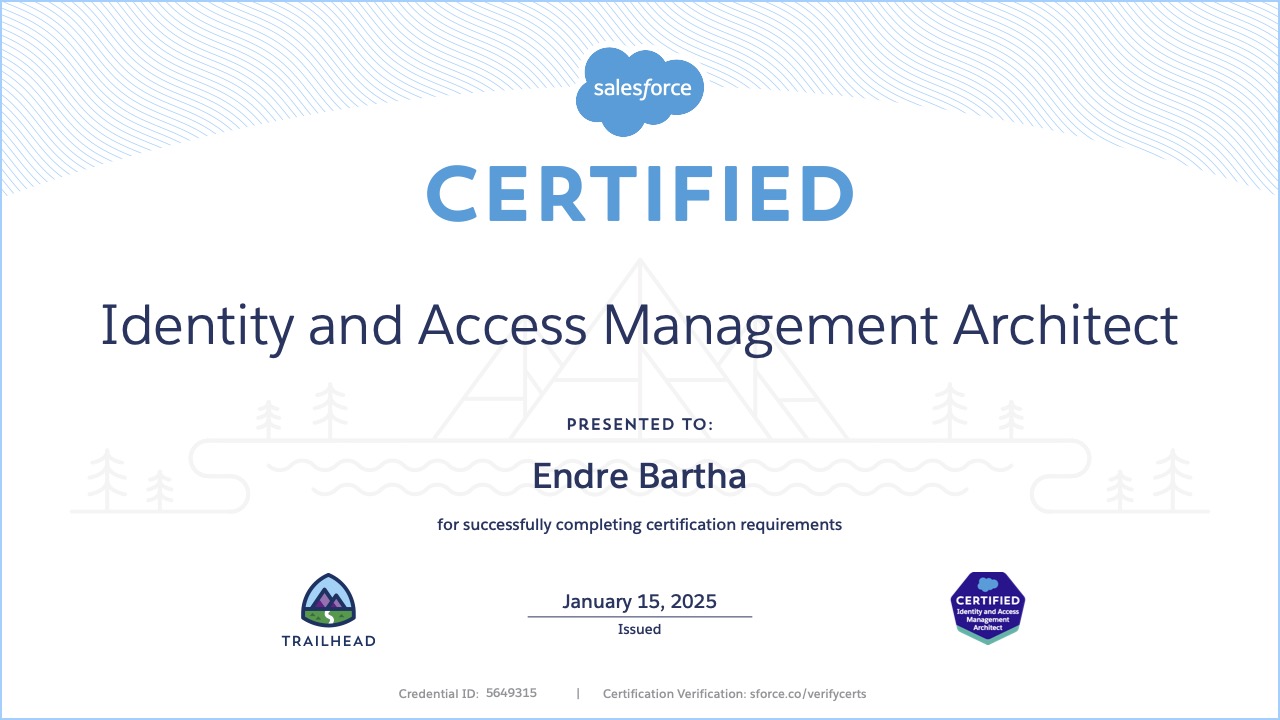Select the issued date January 15, 2025

(x=640, y=601)
